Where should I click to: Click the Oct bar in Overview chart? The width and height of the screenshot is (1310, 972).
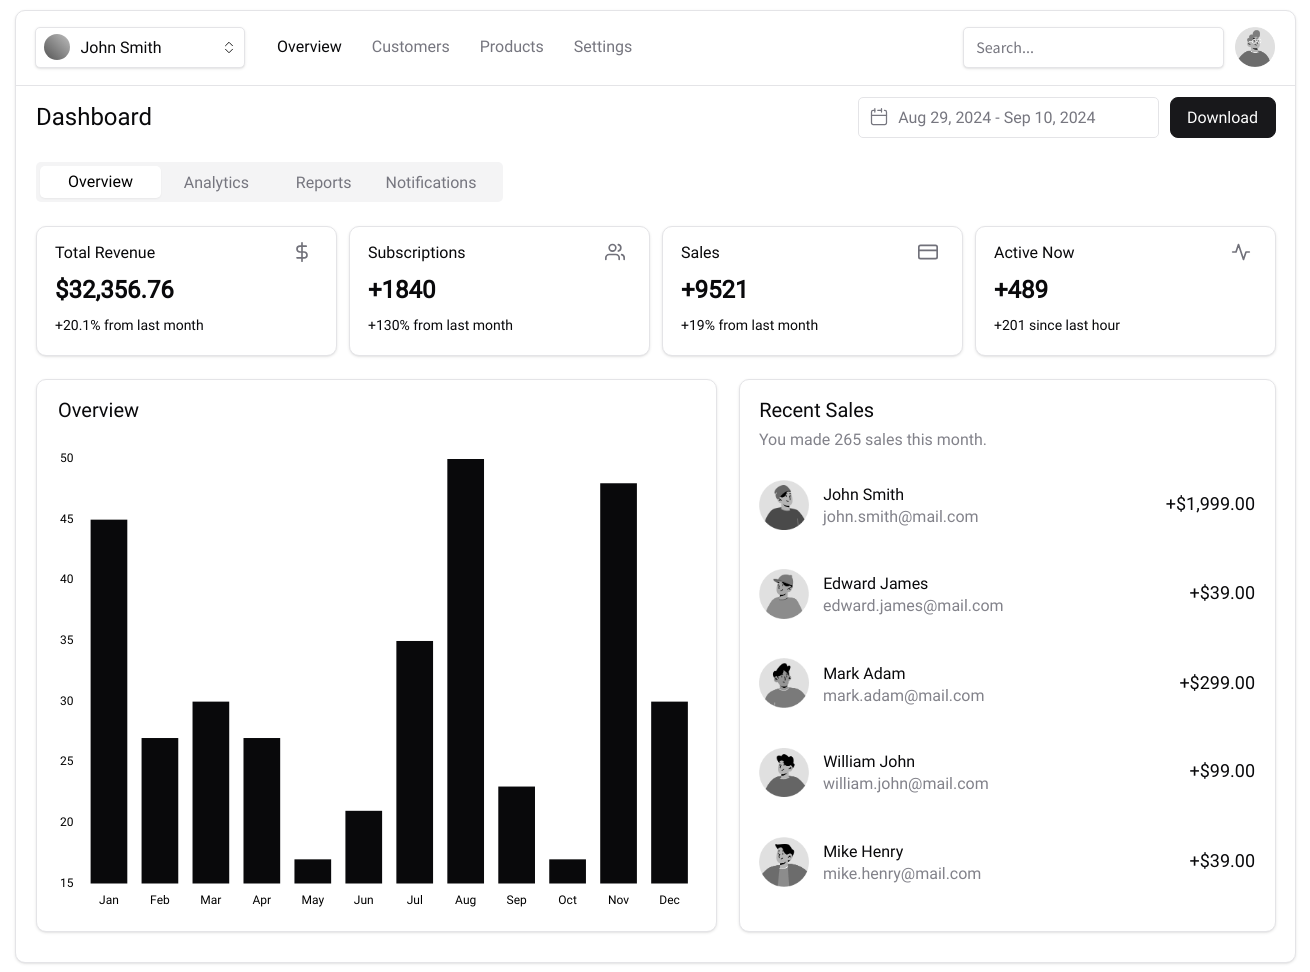pos(567,871)
